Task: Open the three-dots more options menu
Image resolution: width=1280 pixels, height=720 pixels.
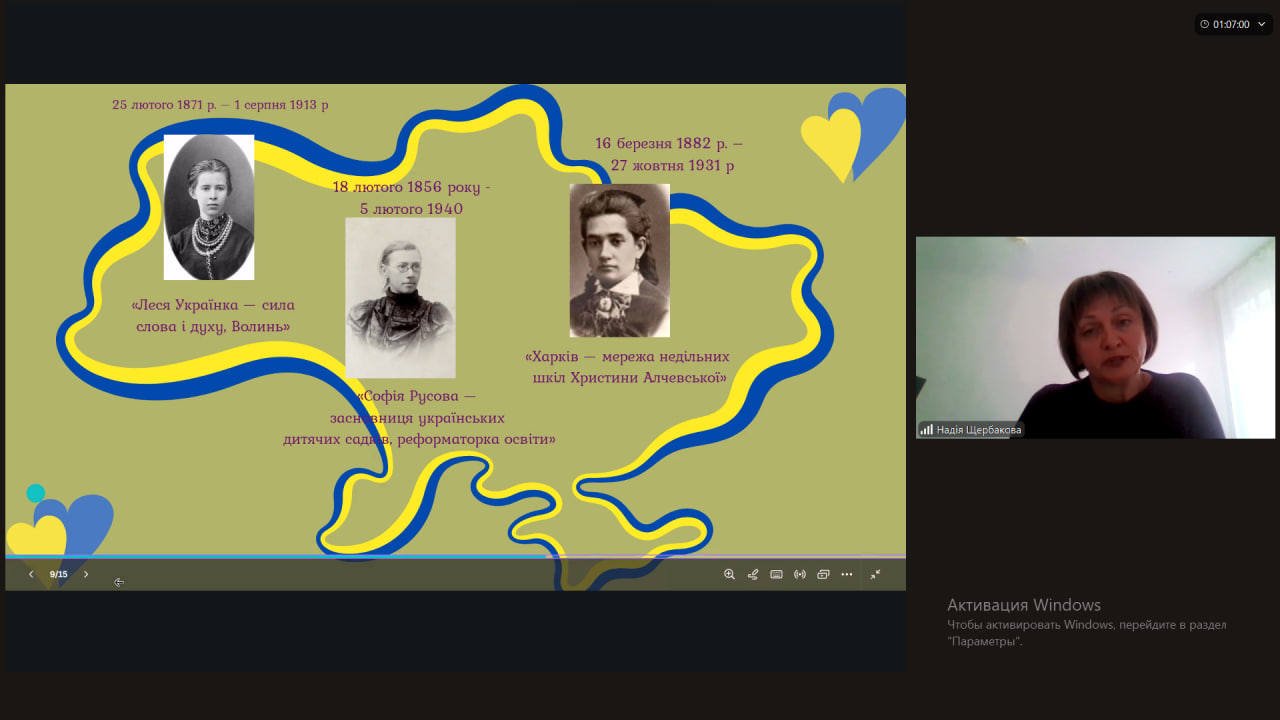Action: pyautogui.click(x=847, y=574)
